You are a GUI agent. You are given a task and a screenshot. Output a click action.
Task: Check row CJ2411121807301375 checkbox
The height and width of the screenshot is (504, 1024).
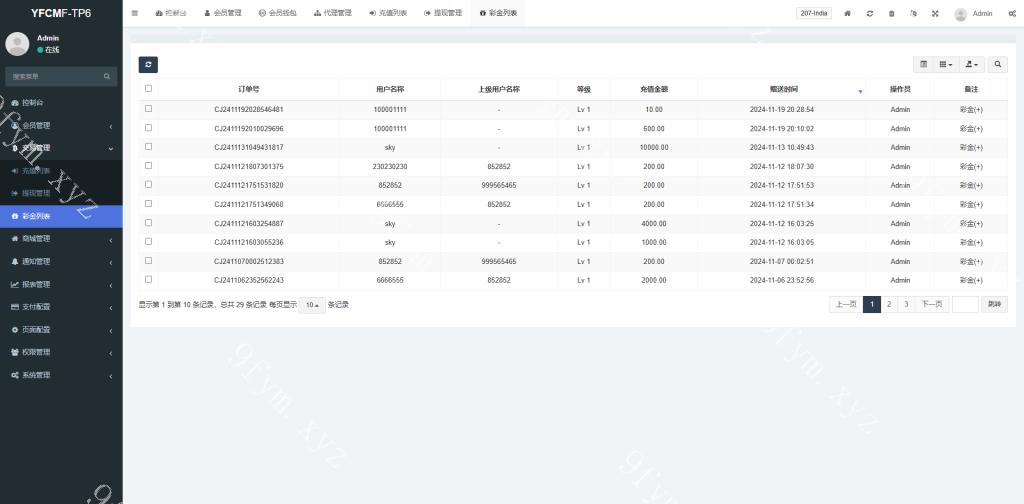pos(148,165)
